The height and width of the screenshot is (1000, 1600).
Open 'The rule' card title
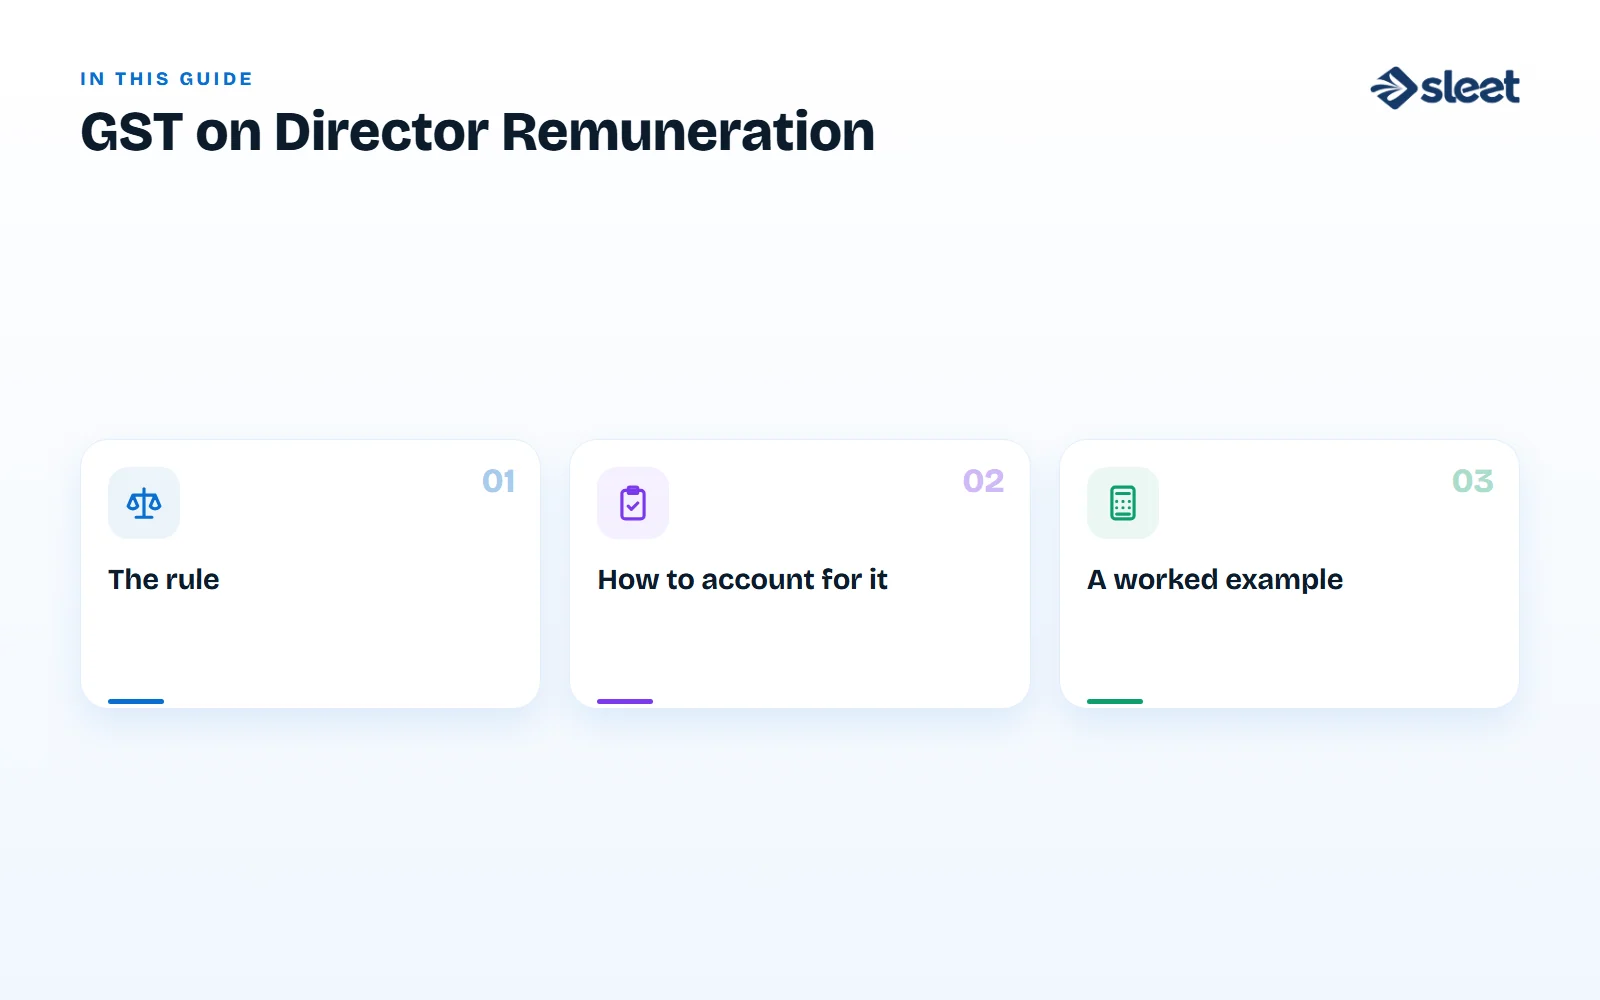point(164,579)
